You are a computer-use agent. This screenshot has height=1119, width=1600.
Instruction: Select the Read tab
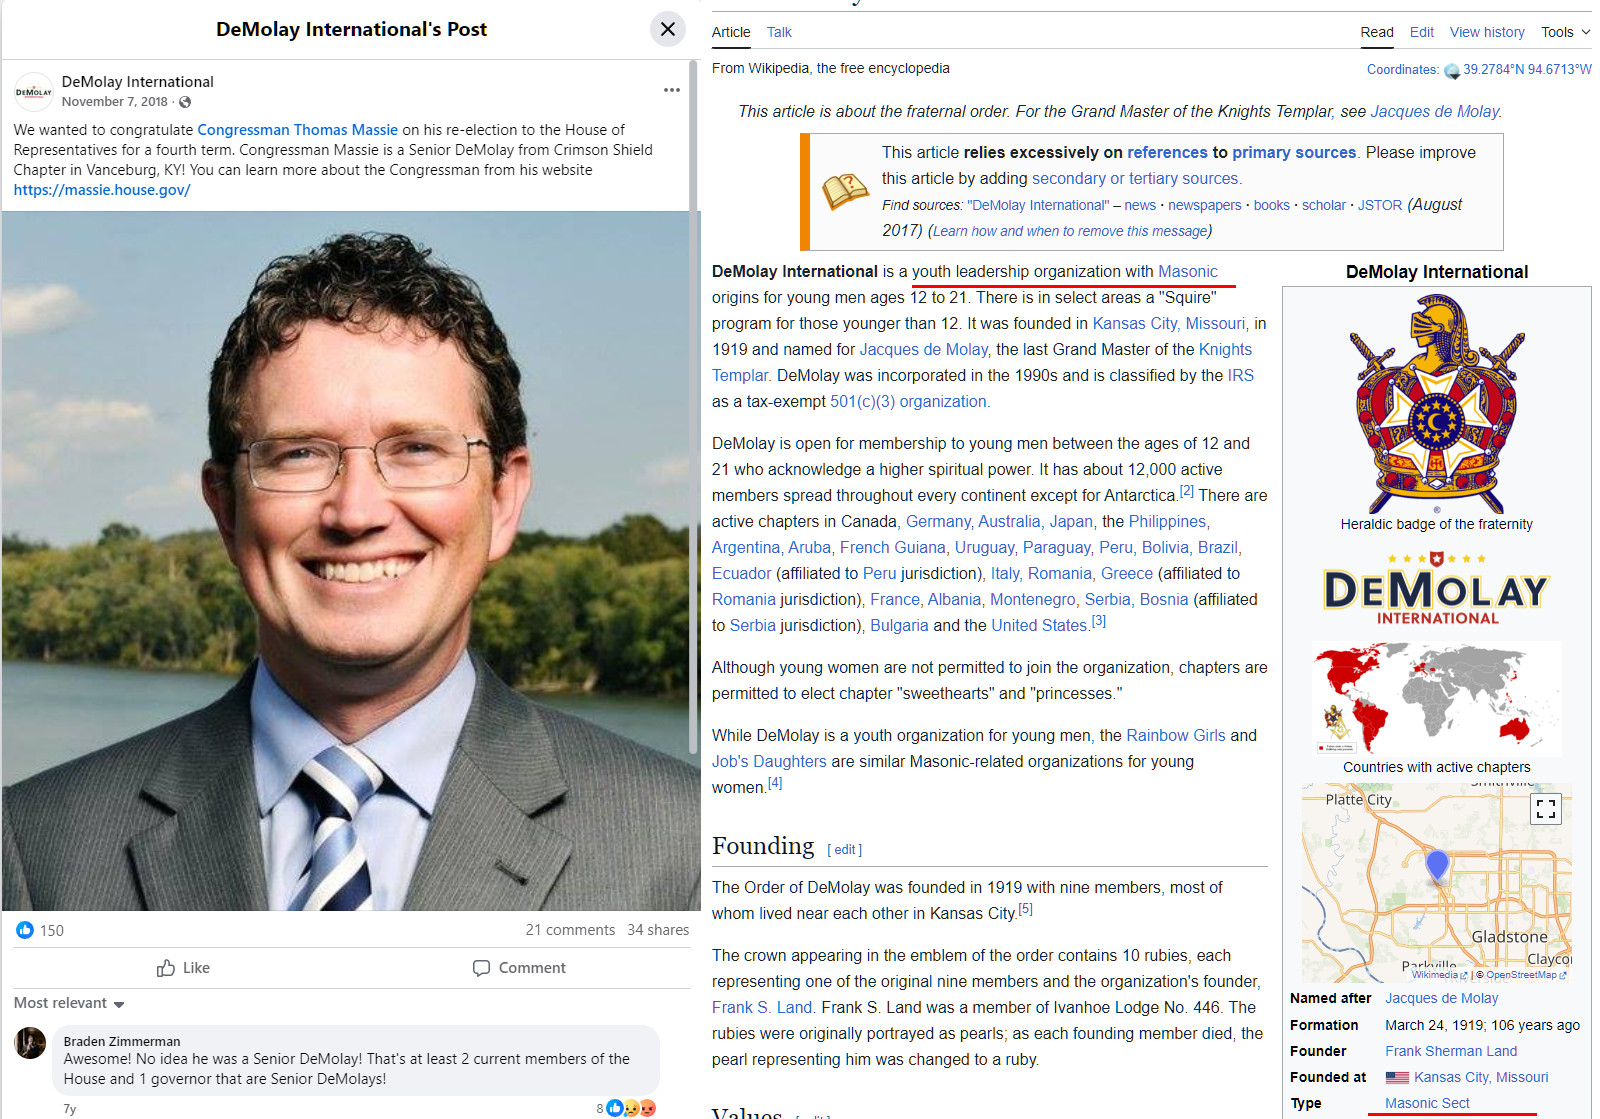tap(1377, 32)
